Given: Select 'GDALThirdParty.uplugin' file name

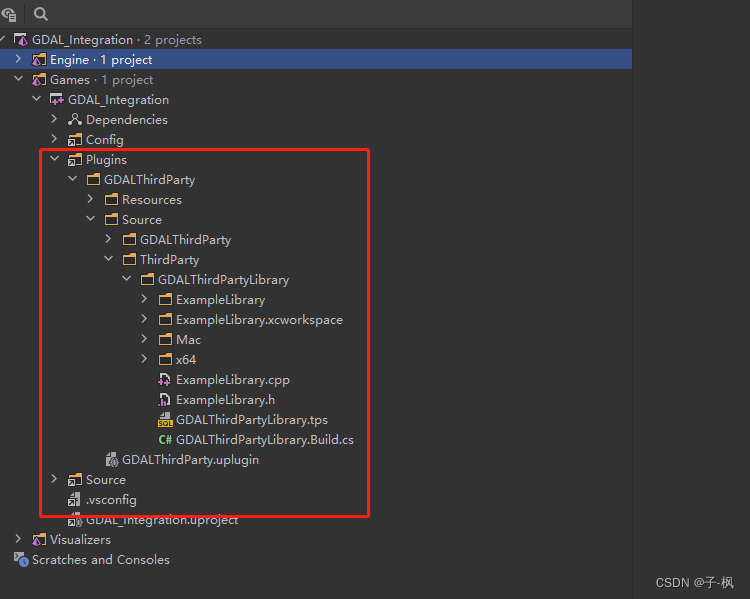Looking at the screenshot, I should pyautogui.click(x=190, y=460).
